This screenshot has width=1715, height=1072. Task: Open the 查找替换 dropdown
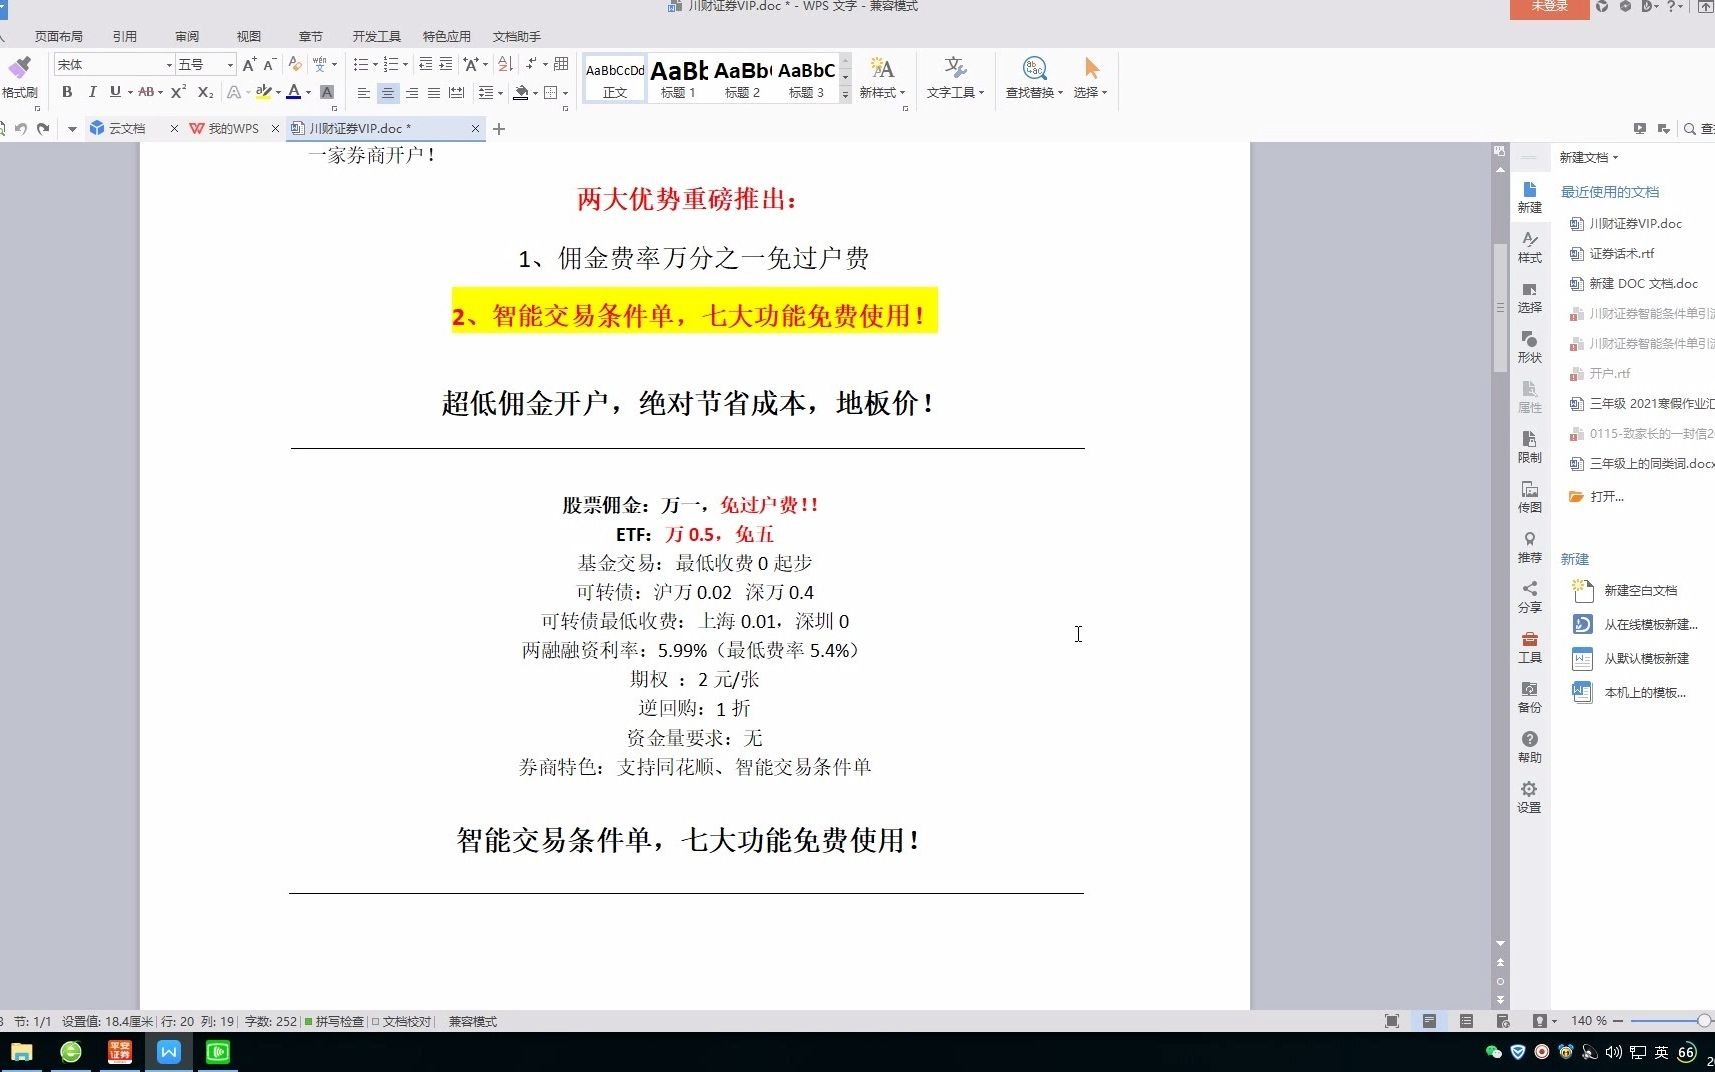(1034, 78)
